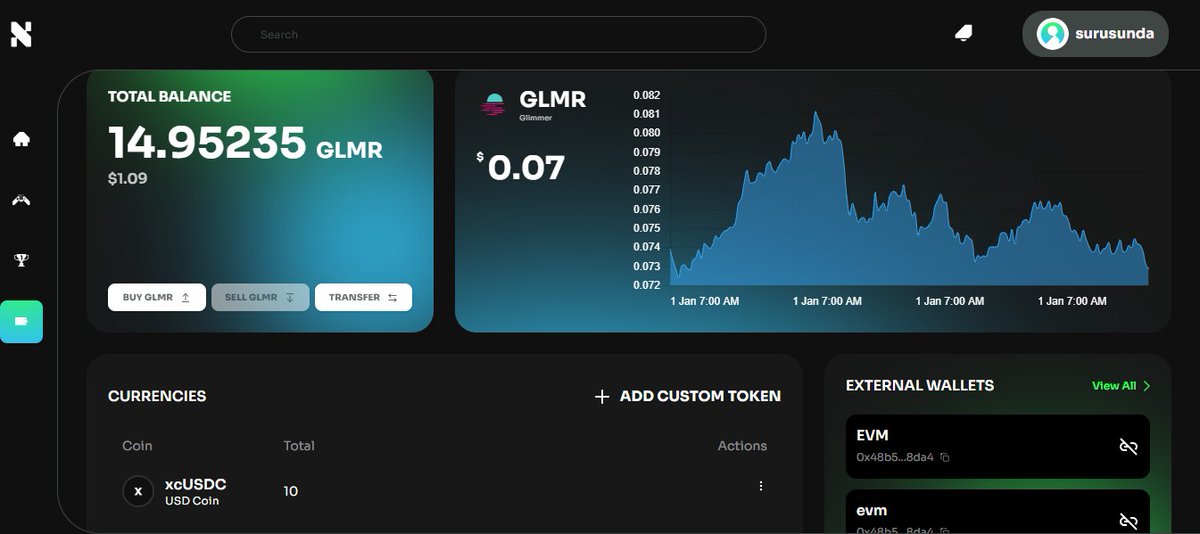
Task: Click the GLMR price chart peak
Action: click(817, 114)
